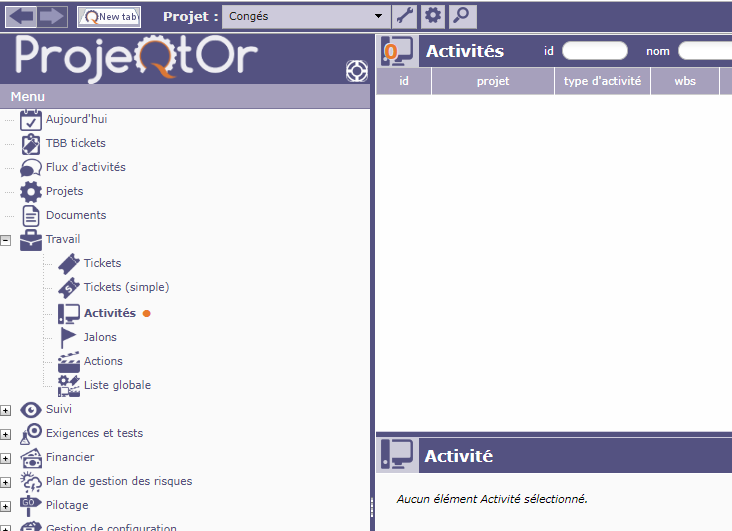The image size is (732, 531).
Task: Click the Financier money icon
Action: pos(31,458)
